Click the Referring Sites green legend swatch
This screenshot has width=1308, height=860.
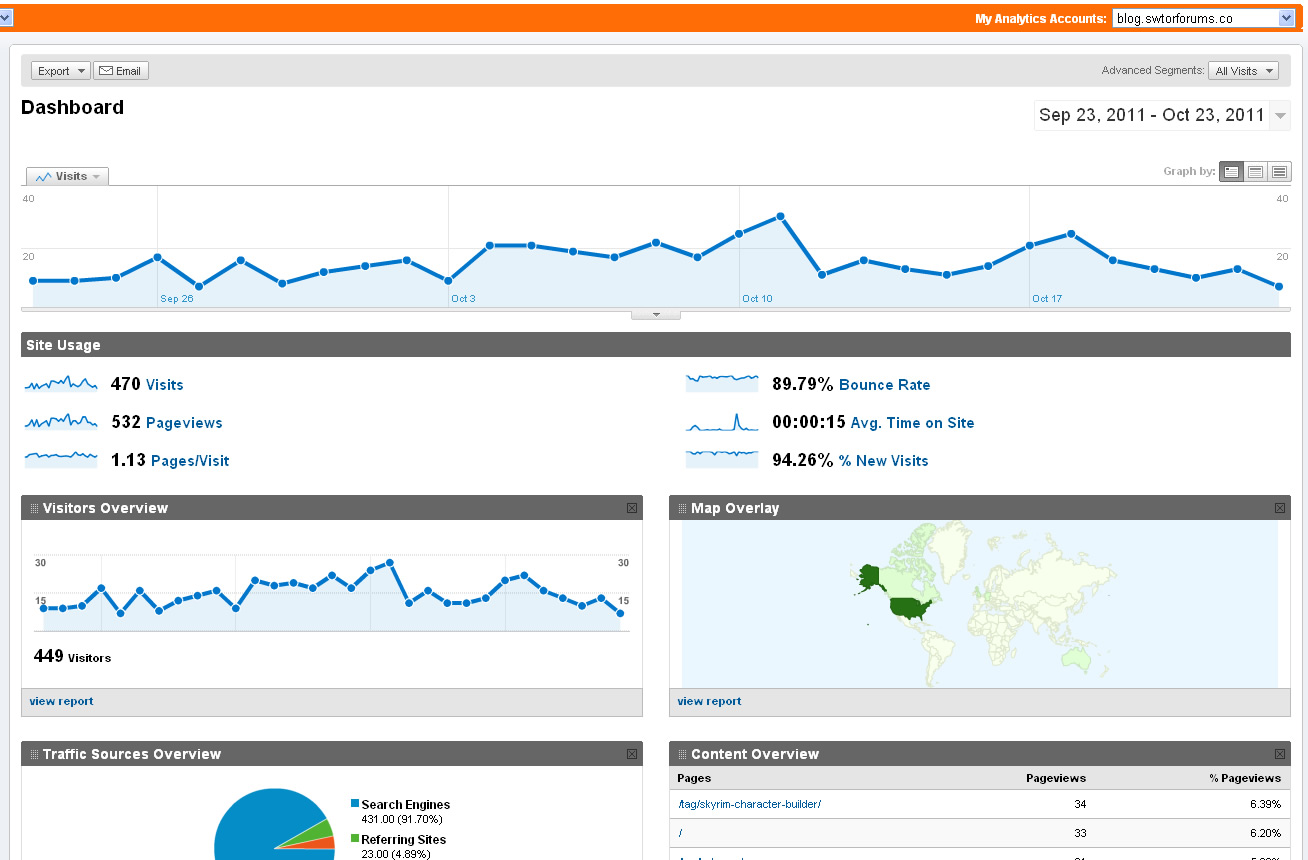point(355,839)
